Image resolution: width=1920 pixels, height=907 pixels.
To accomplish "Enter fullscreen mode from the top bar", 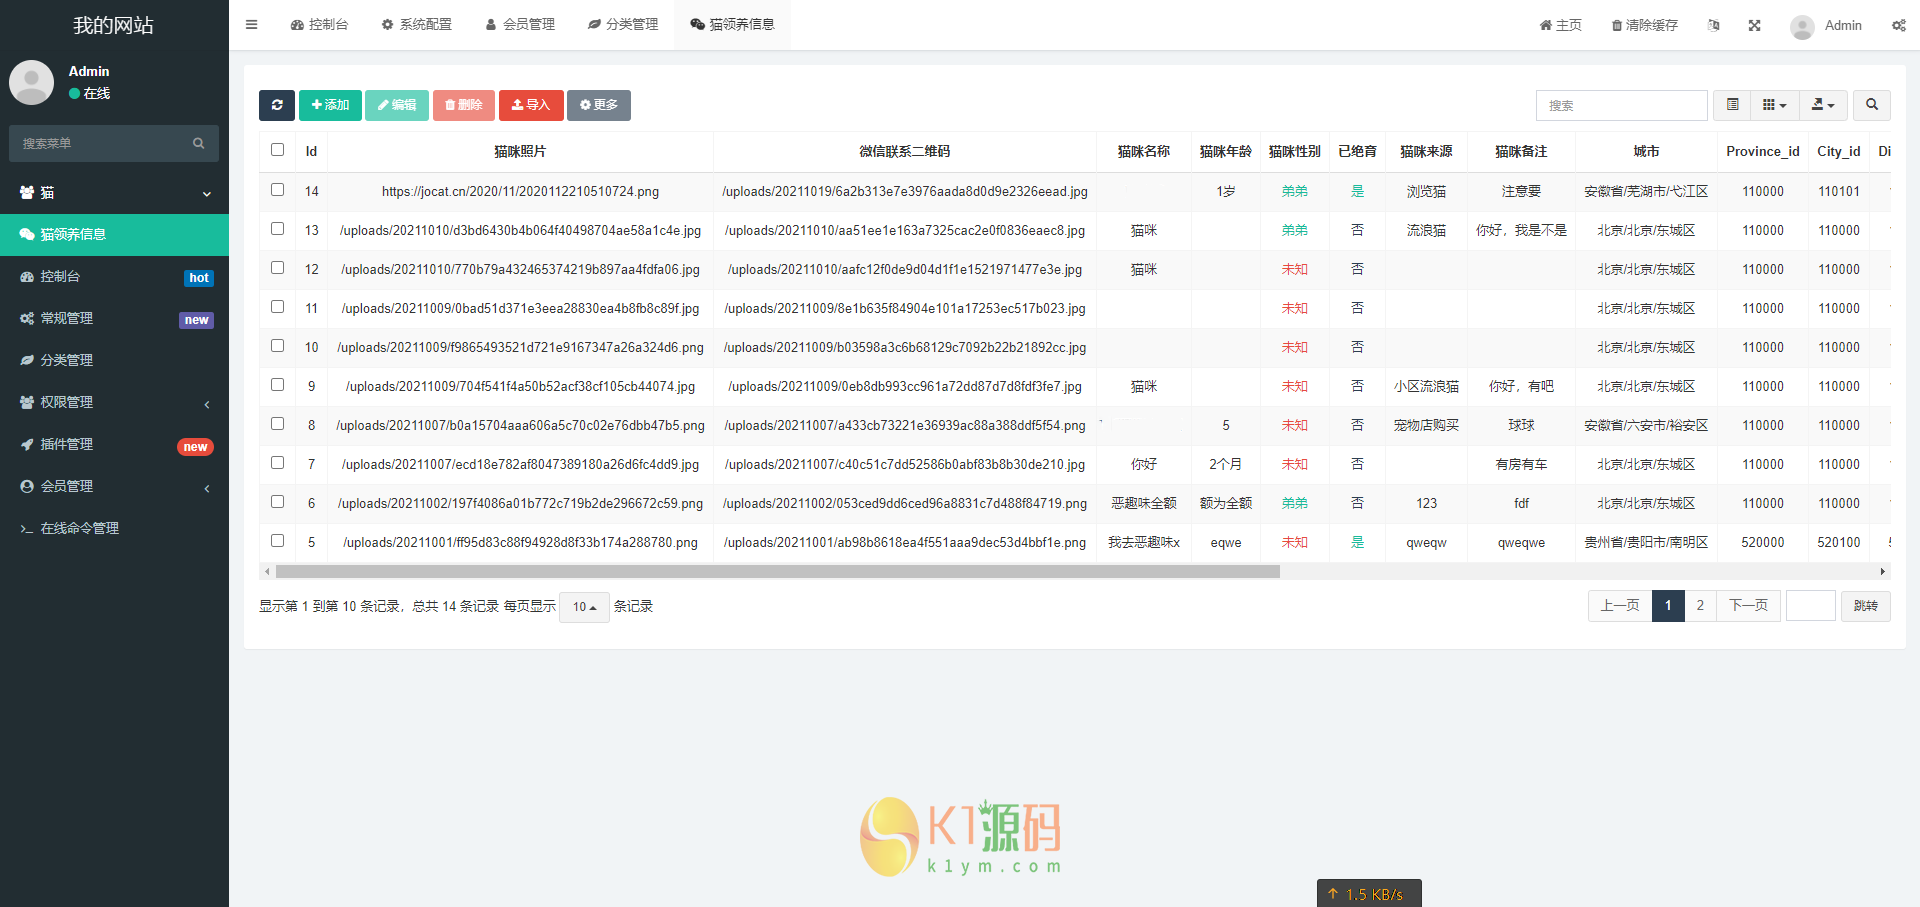I will pyautogui.click(x=1754, y=25).
